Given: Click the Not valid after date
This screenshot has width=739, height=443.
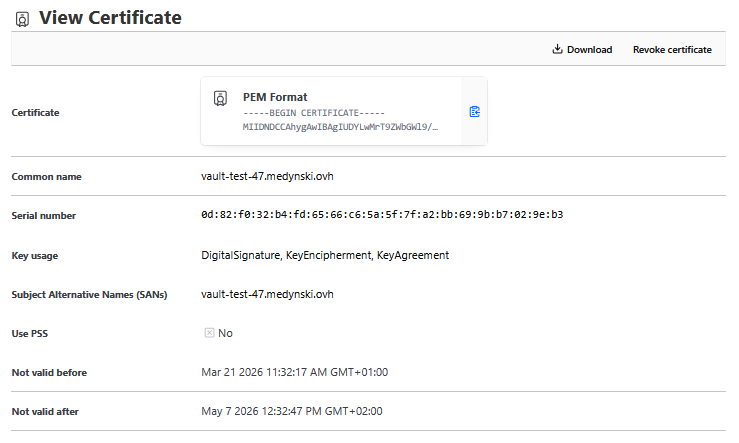Looking at the screenshot, I should click(x=291, y=411).
